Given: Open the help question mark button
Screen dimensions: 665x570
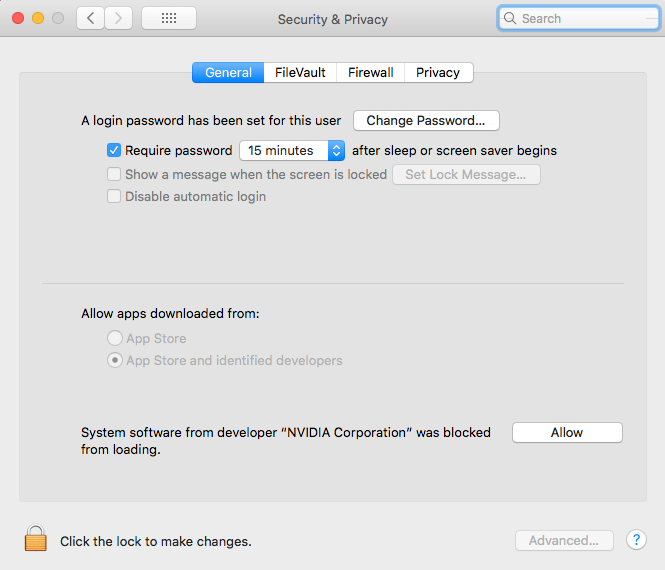Looking at the screenshot, I should [x=636, y=540].
